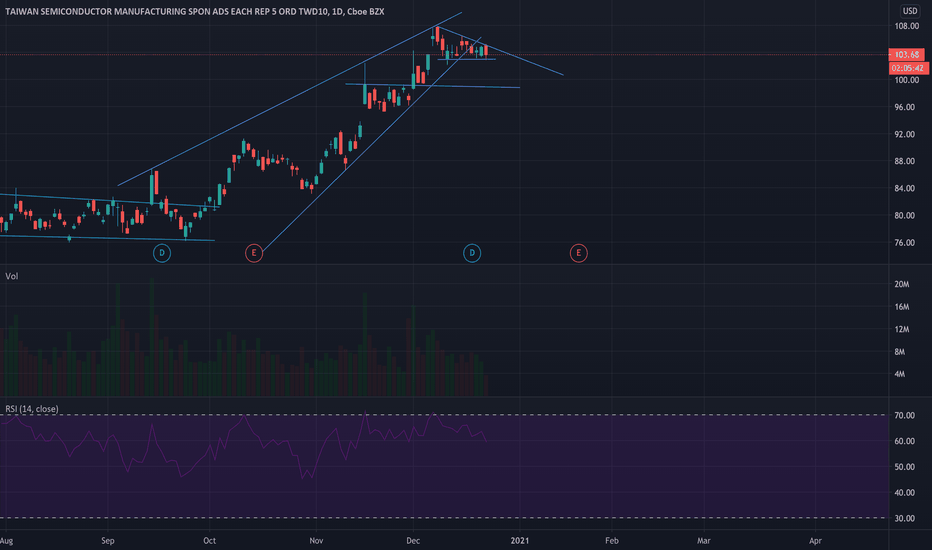Screen dimensions: 932x550
Task: Select the current price label 103.68
Action: tap(906, 55)
